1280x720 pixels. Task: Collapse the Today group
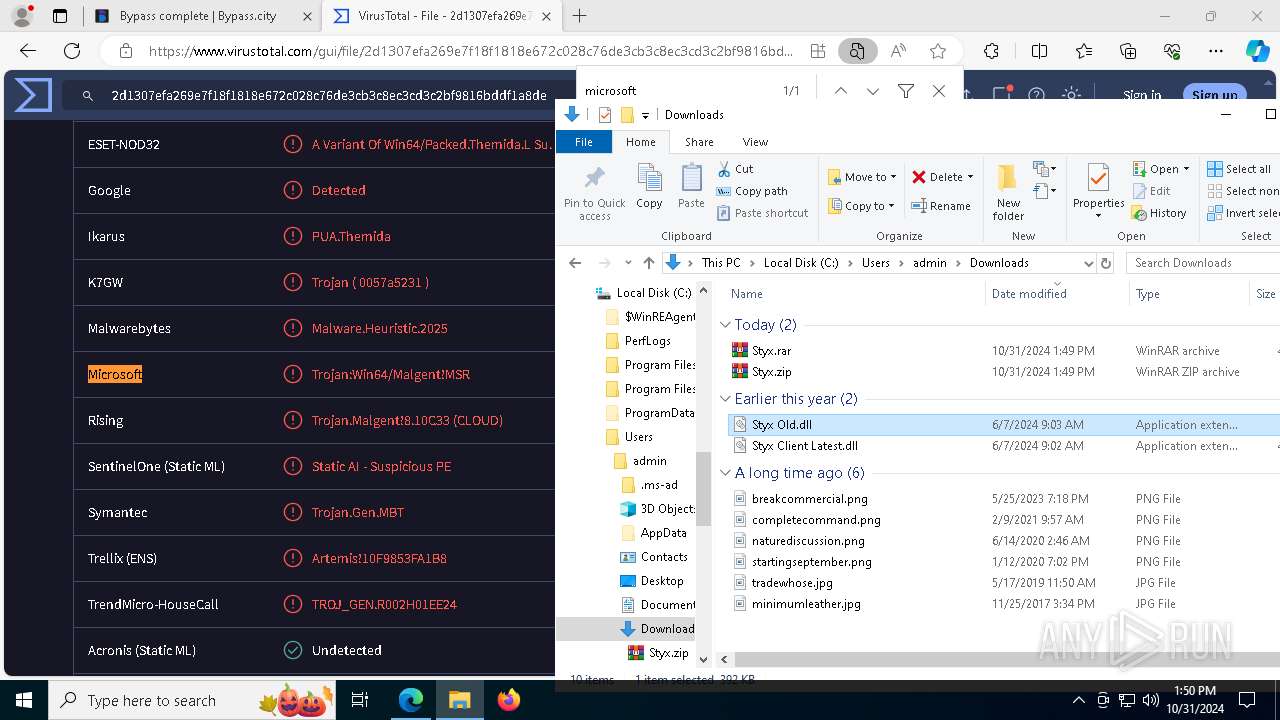pyautogui.click(x=725, y=325)
